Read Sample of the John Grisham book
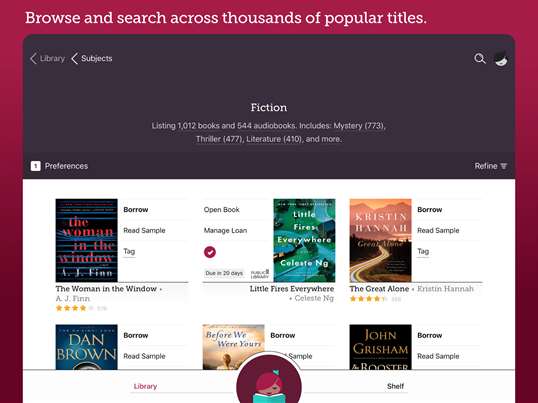 (438, 356)
